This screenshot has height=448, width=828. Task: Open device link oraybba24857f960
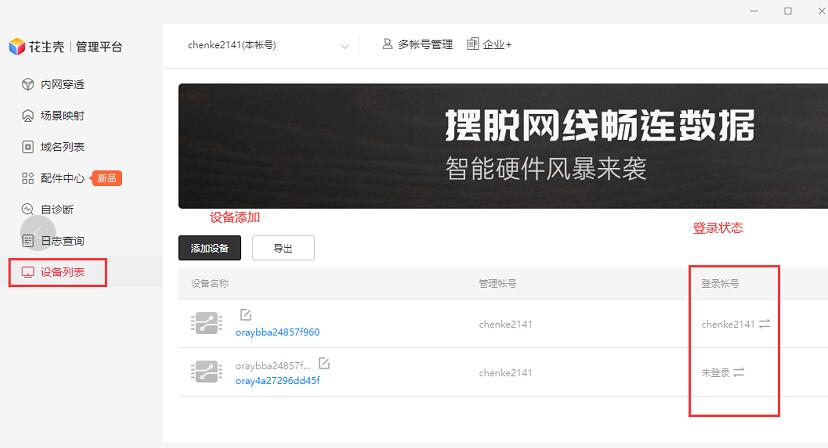[x=277, y=332]
